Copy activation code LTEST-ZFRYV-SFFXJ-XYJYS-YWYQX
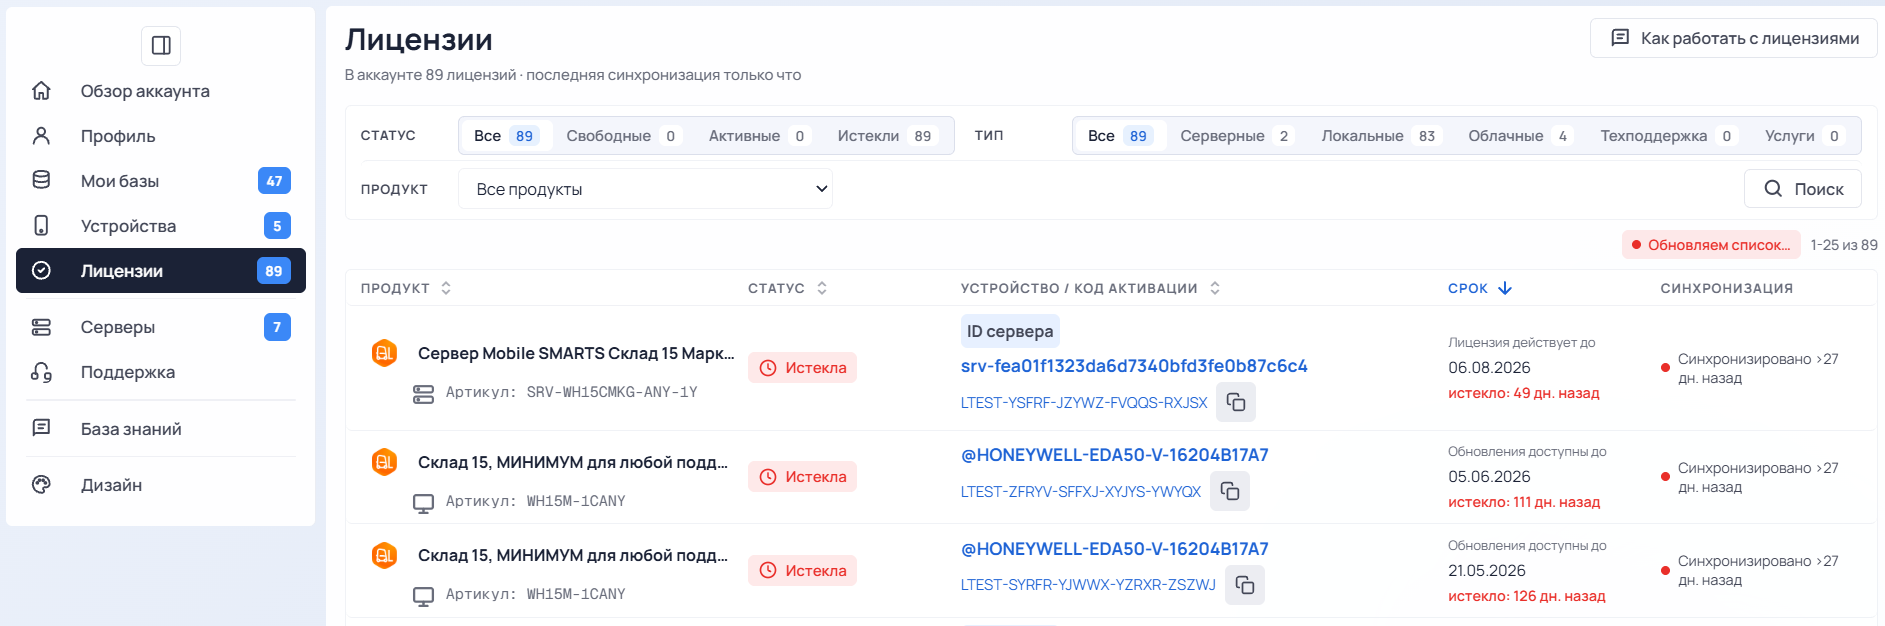This screenshot has height=626, width=1885. coord(1230,491)
